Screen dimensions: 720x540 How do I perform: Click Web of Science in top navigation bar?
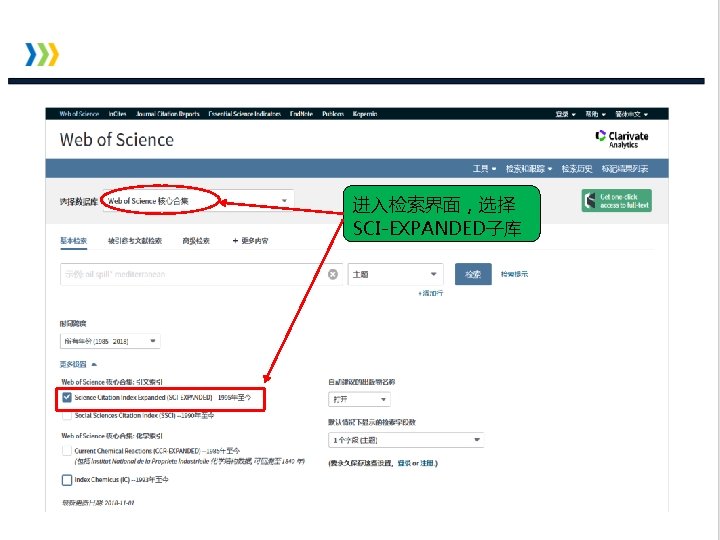tap(79, 114)
